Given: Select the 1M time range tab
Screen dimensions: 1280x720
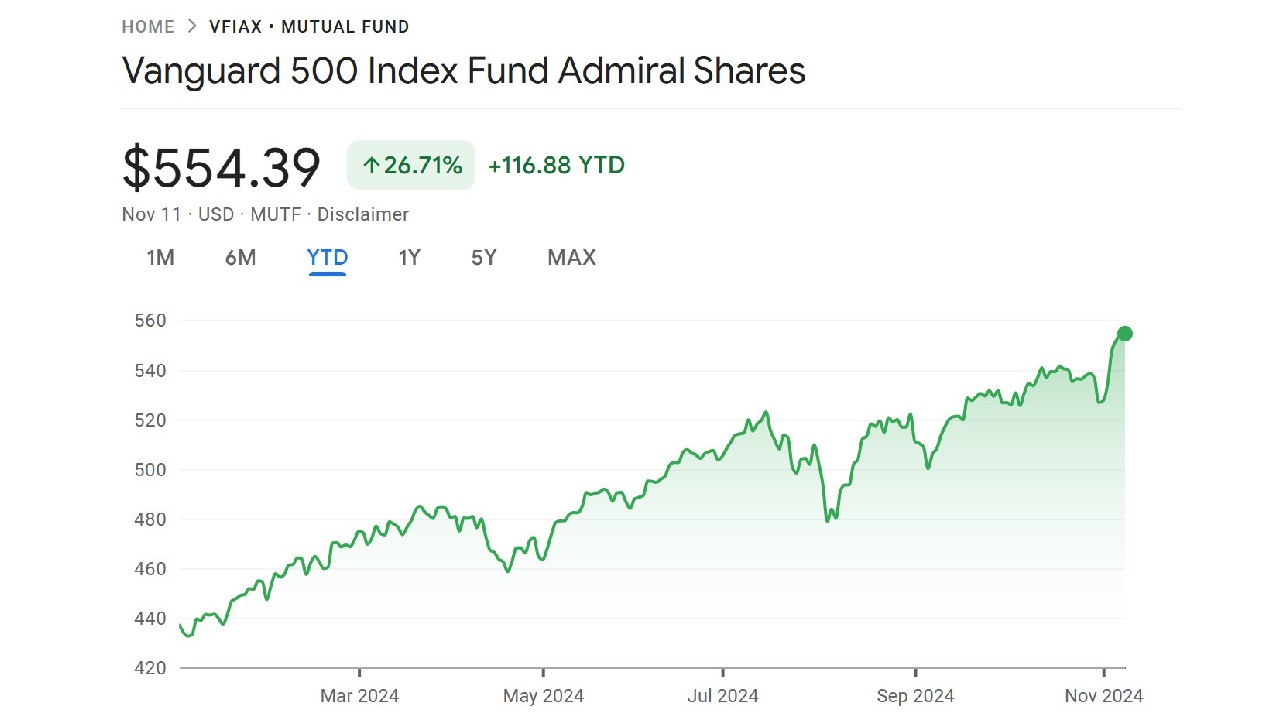Looking at the screenshot, I should coord(161,258).
